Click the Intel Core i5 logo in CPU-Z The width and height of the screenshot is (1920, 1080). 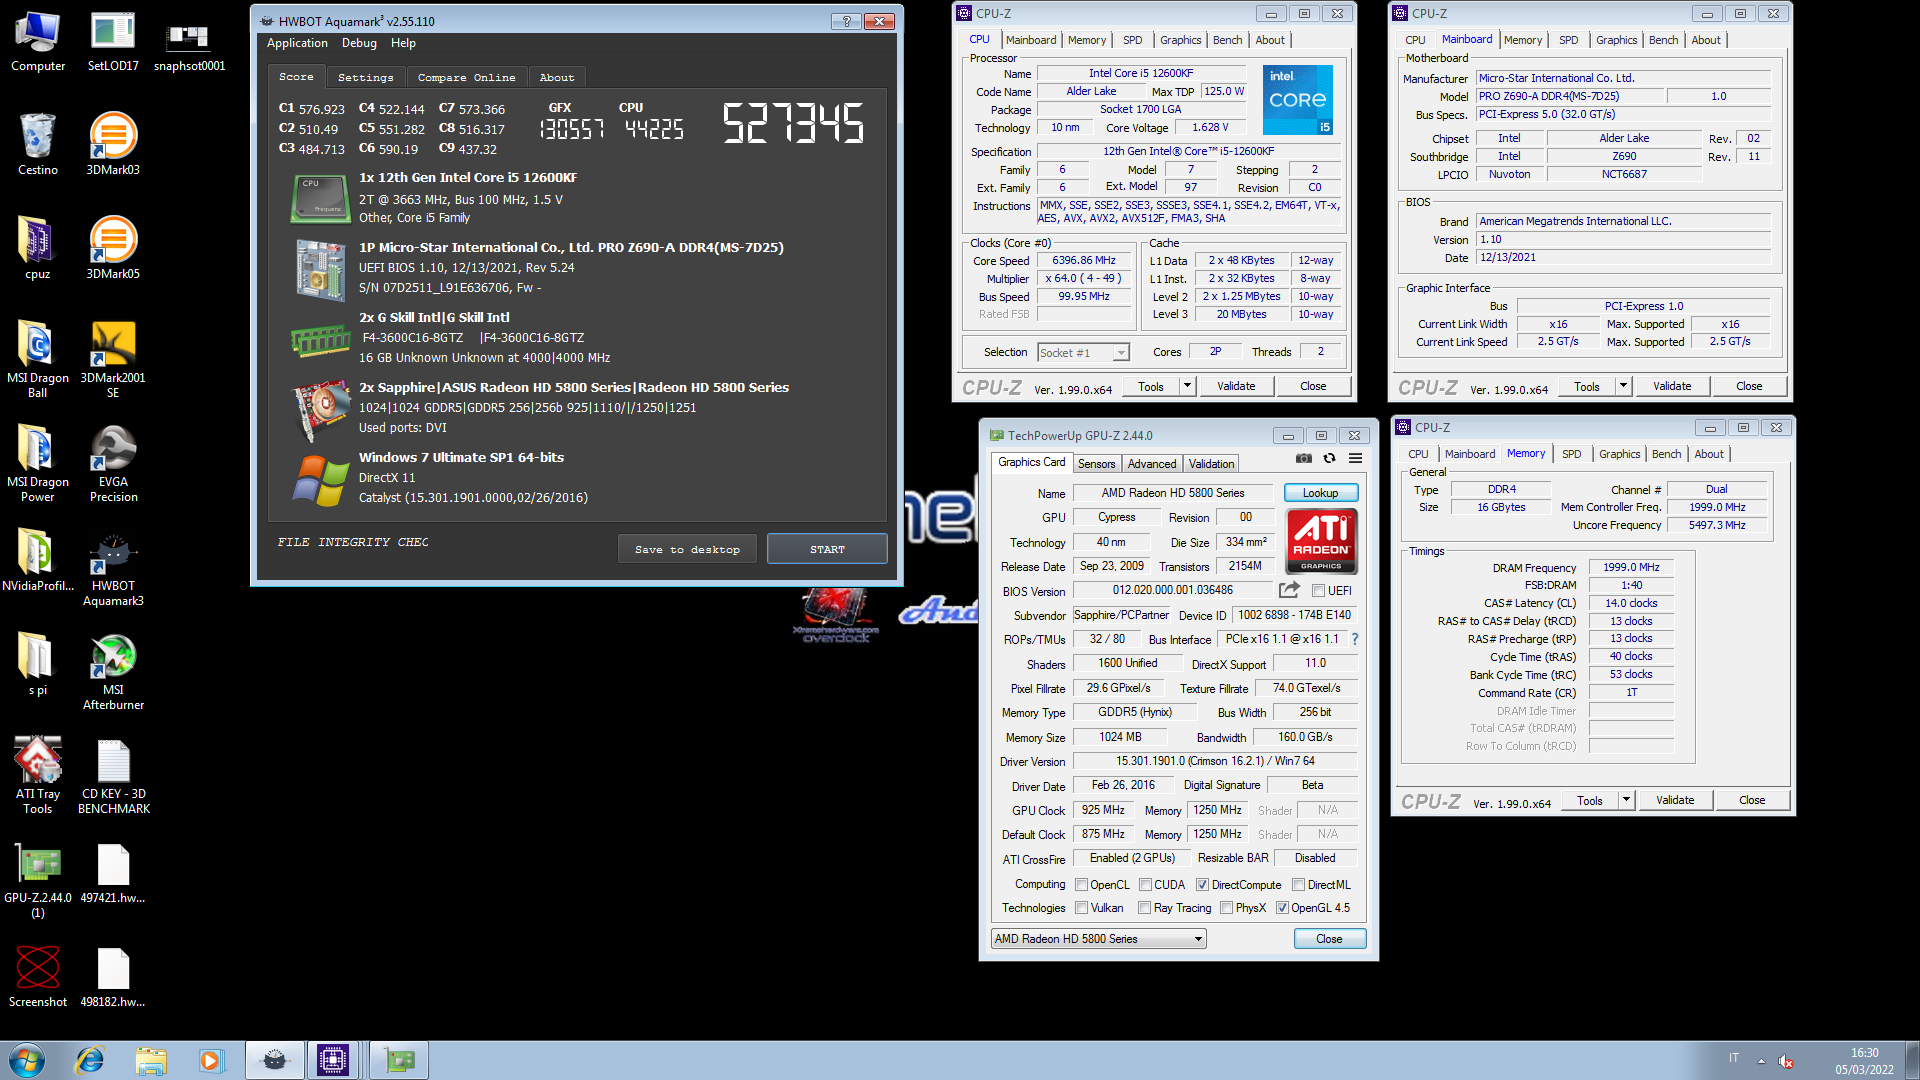point(1297,100)
